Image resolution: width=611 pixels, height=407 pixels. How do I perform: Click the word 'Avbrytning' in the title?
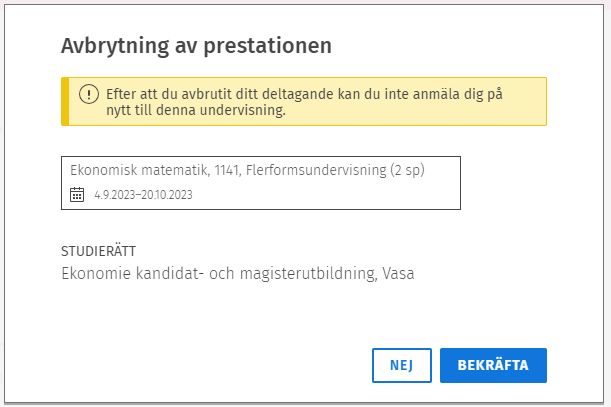pyautogui.click(x=109, y=46)
